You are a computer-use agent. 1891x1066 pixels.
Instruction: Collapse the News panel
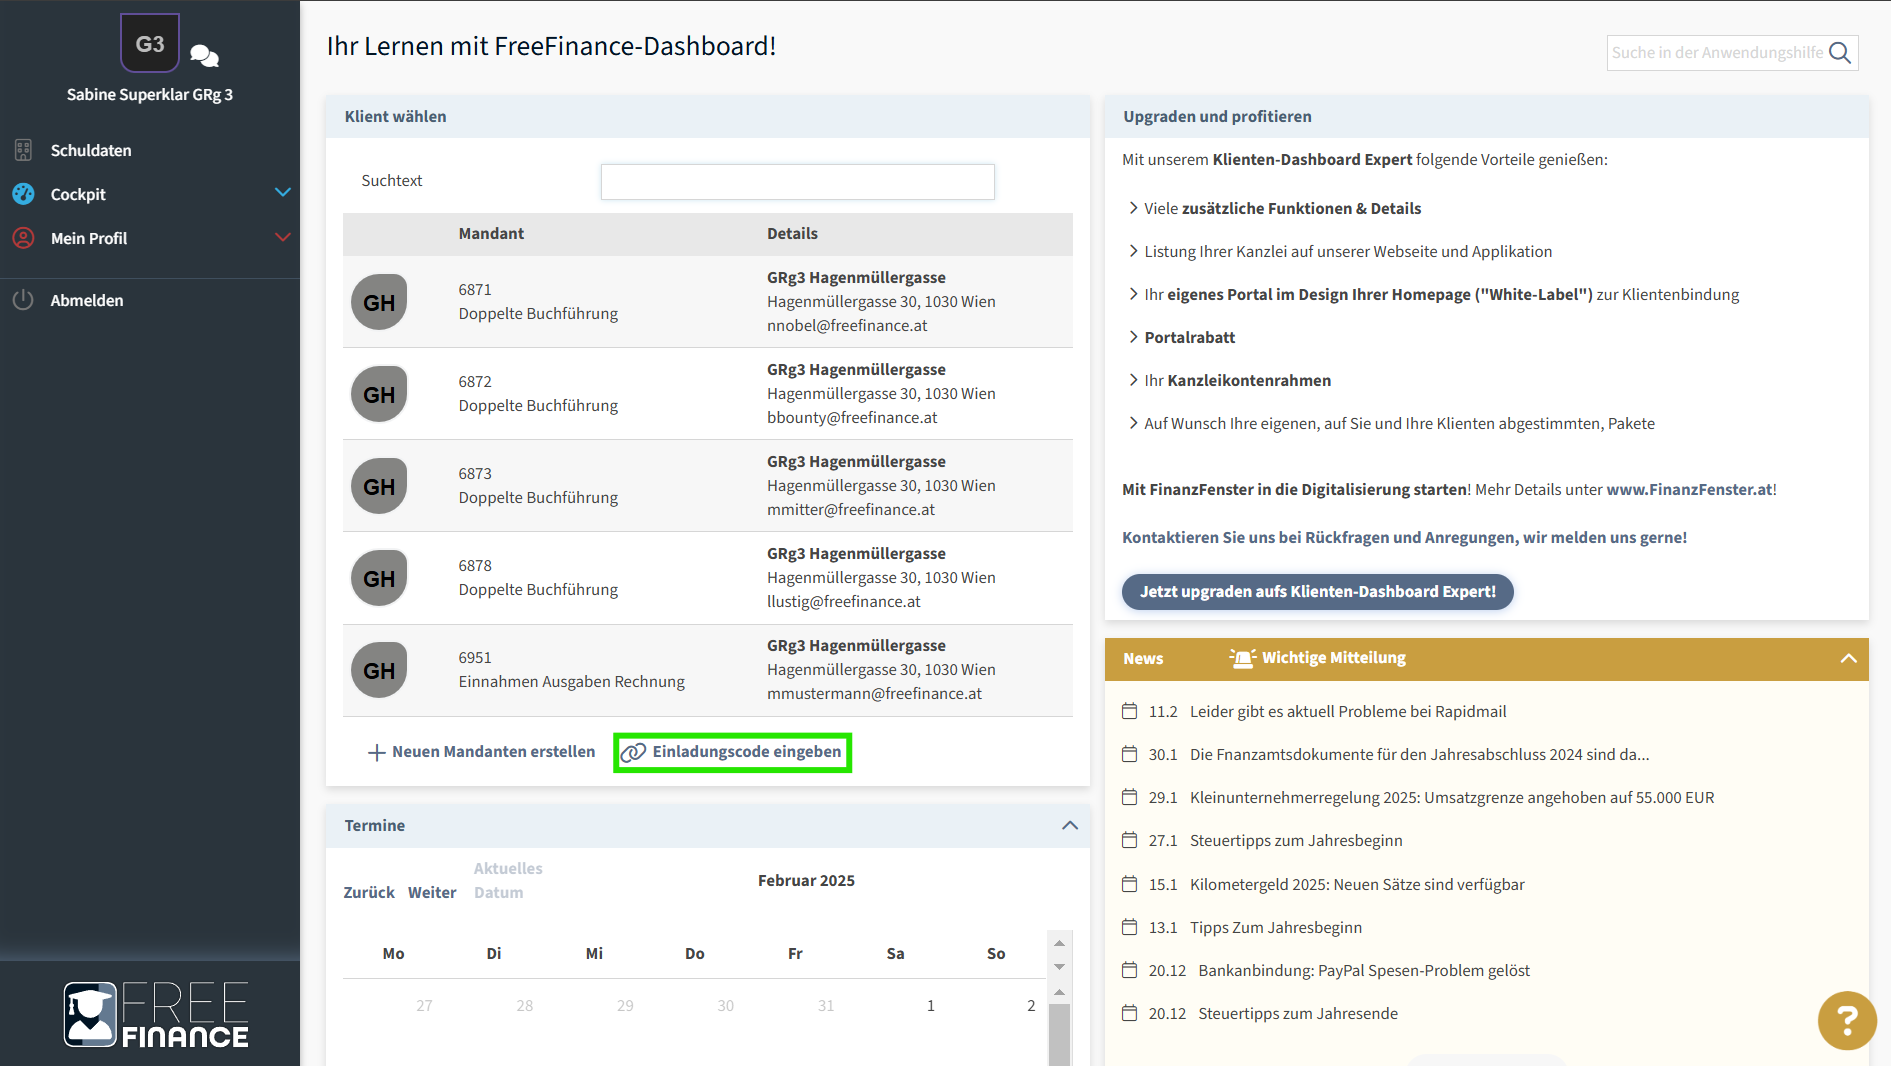1848,658
